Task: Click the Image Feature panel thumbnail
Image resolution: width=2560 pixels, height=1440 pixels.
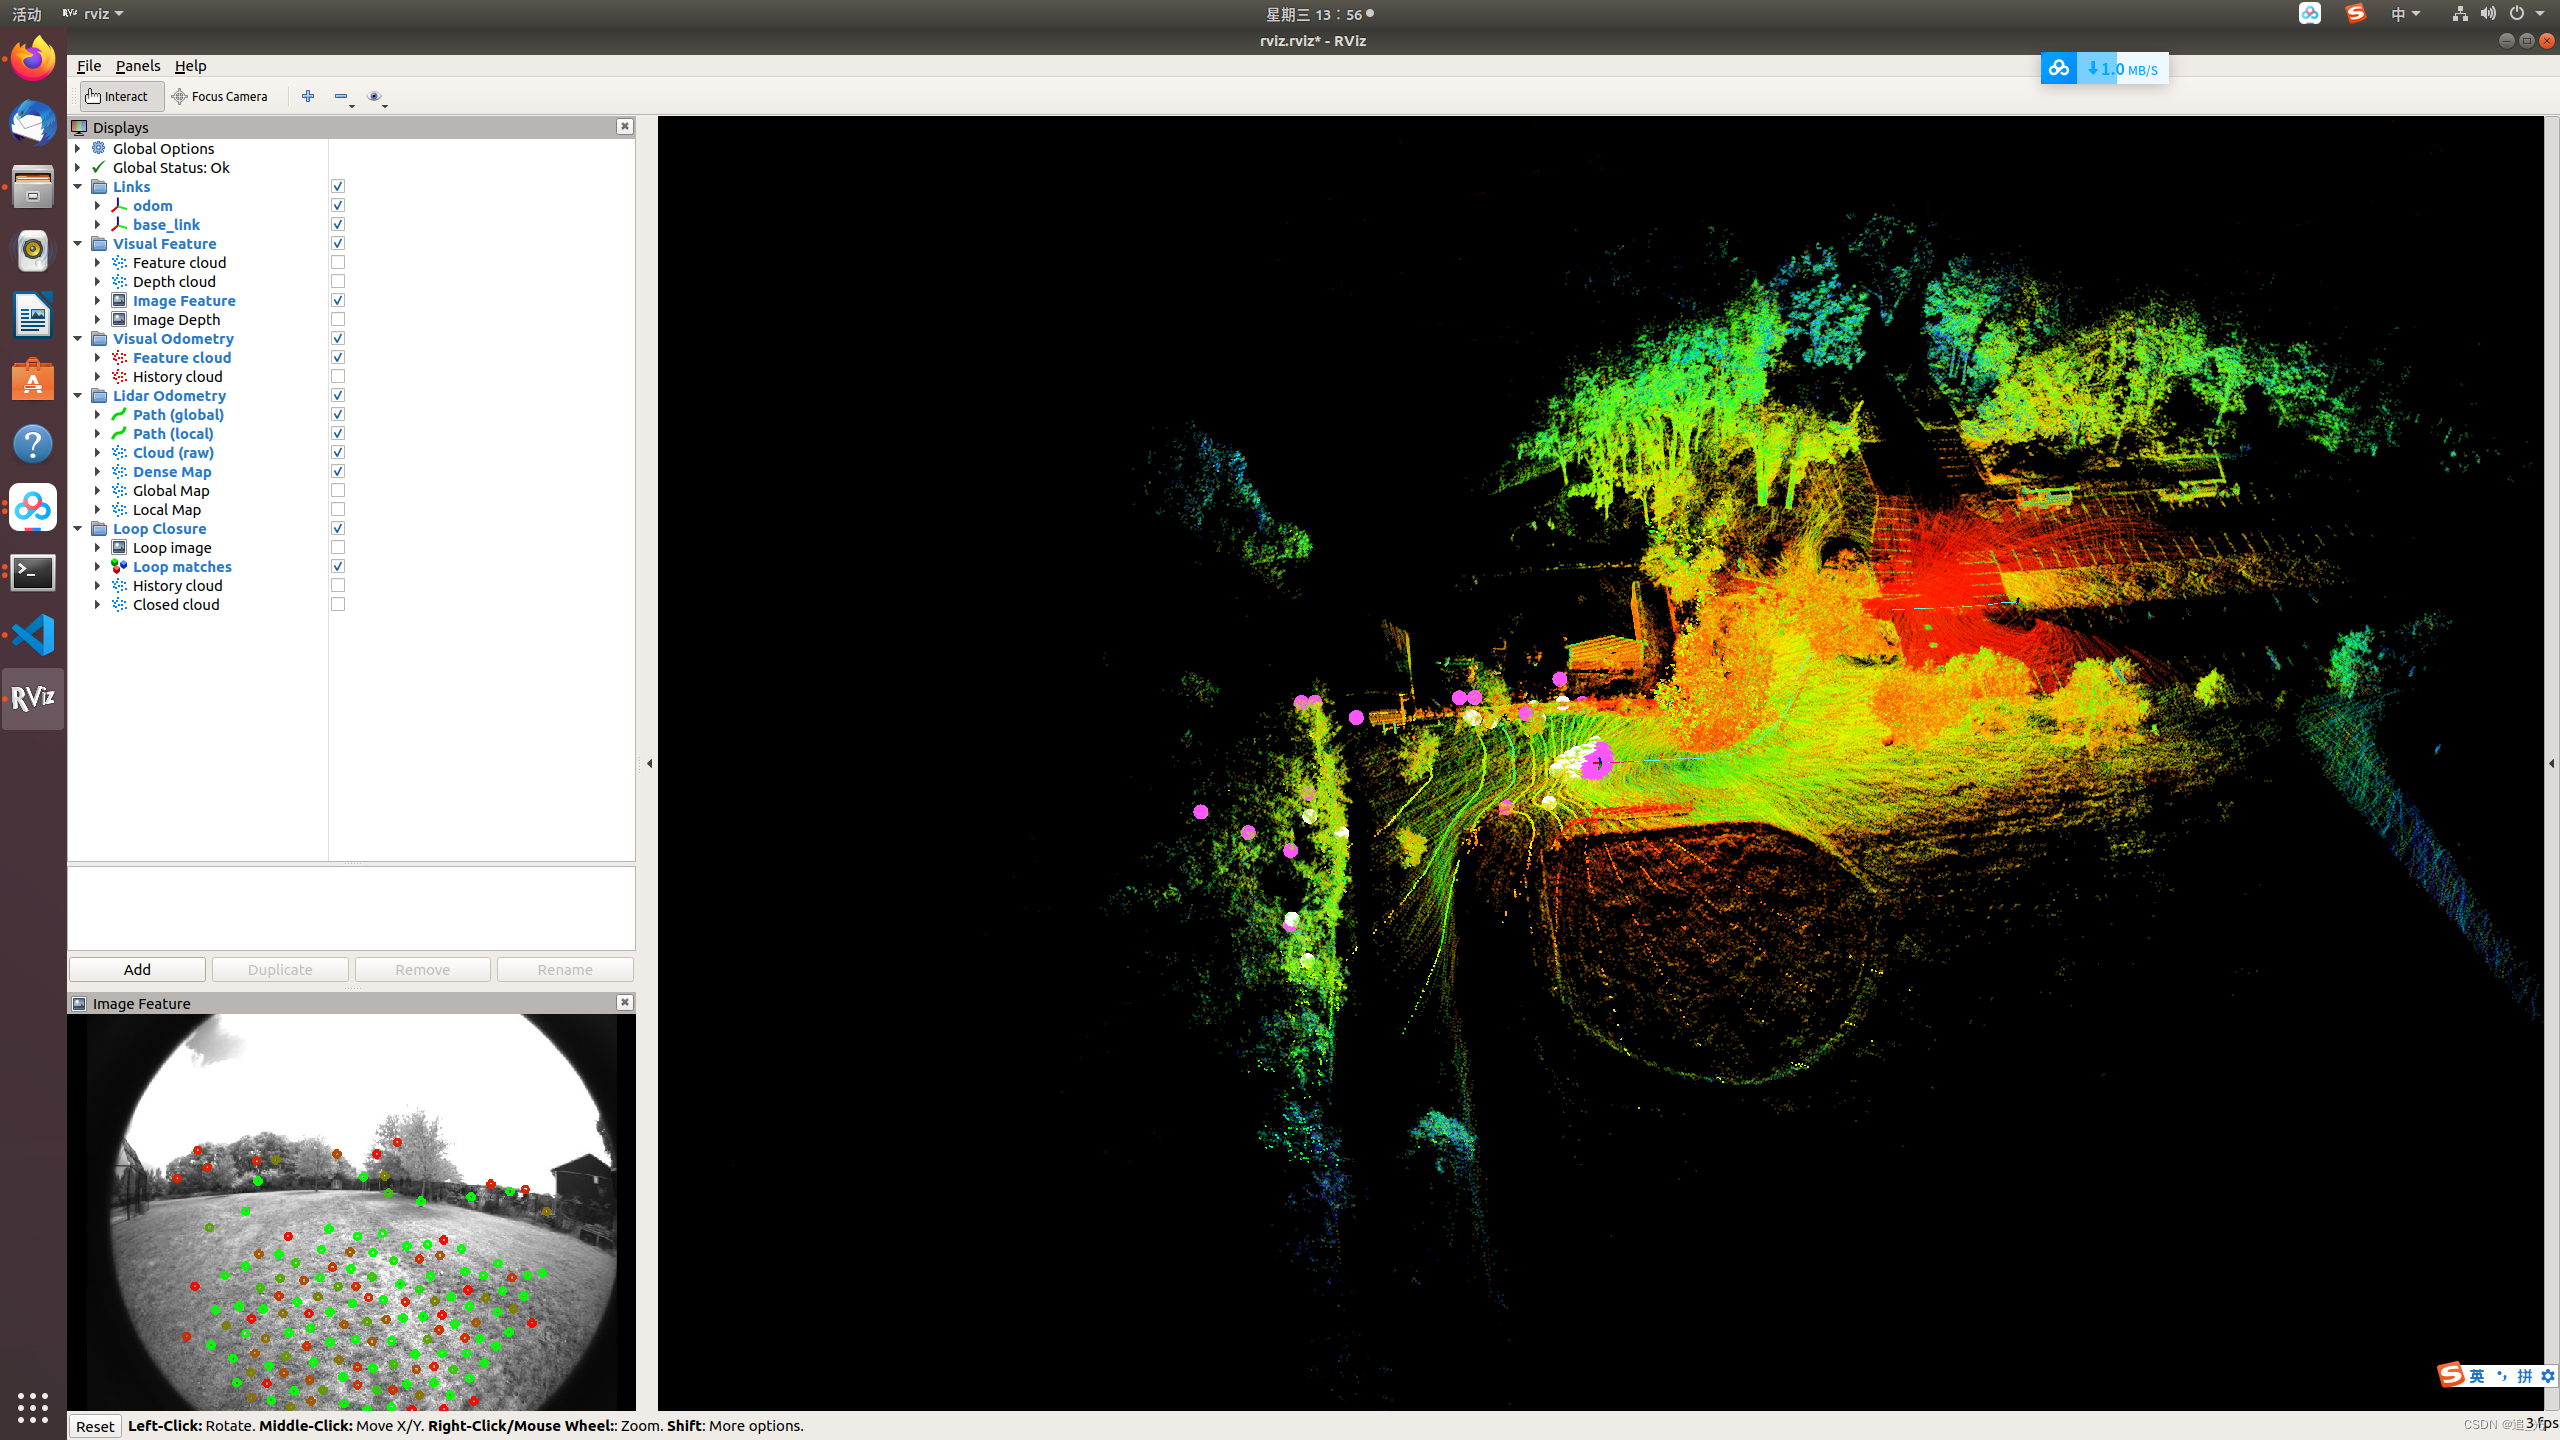Action: point(352,1213)
